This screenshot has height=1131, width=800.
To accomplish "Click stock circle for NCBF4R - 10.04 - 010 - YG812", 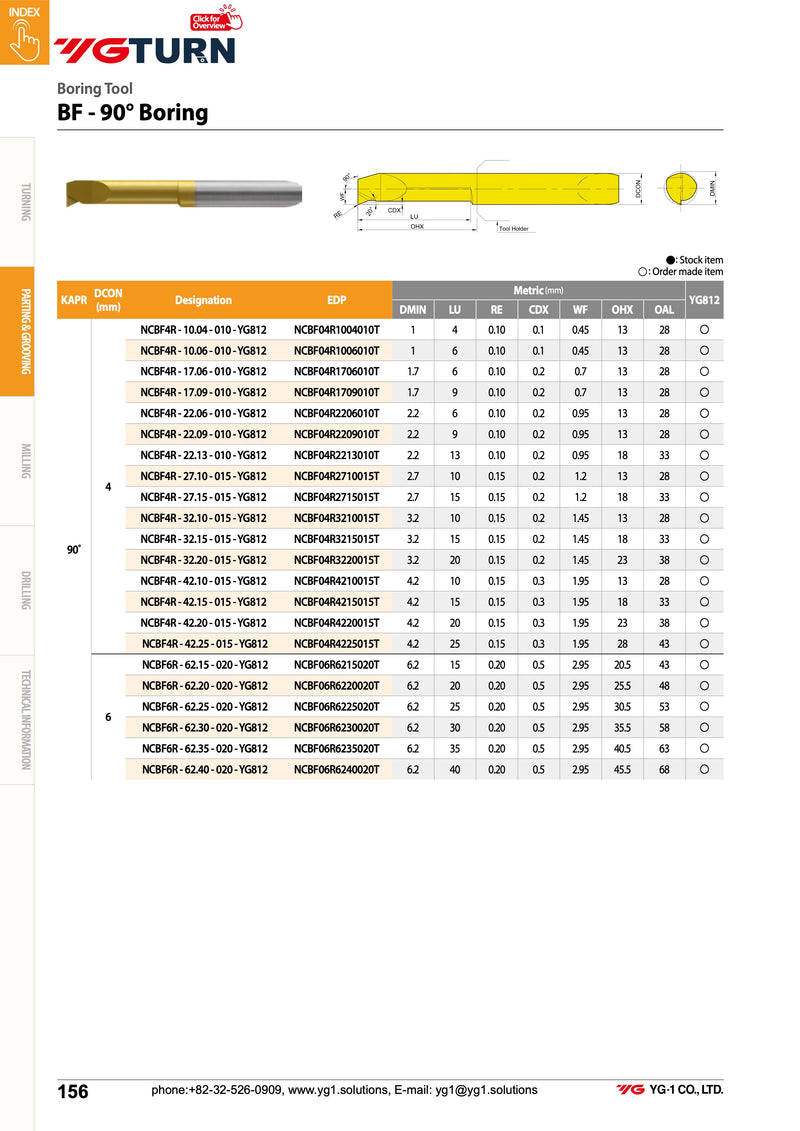I will (x=705, y=329).
